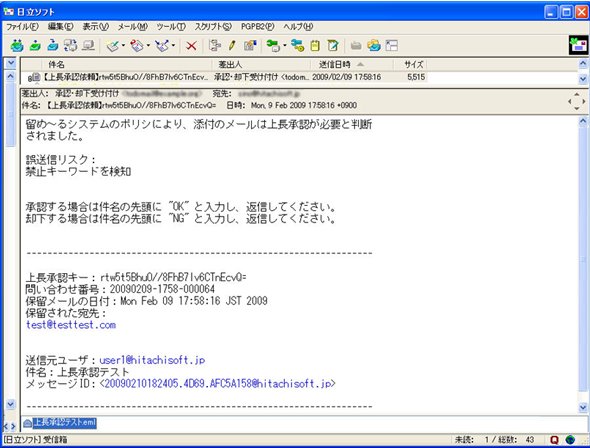Click the blue send mail icon
Image resolution: width=590 pixels, height=448 pixels.
(x=53, y=46)
